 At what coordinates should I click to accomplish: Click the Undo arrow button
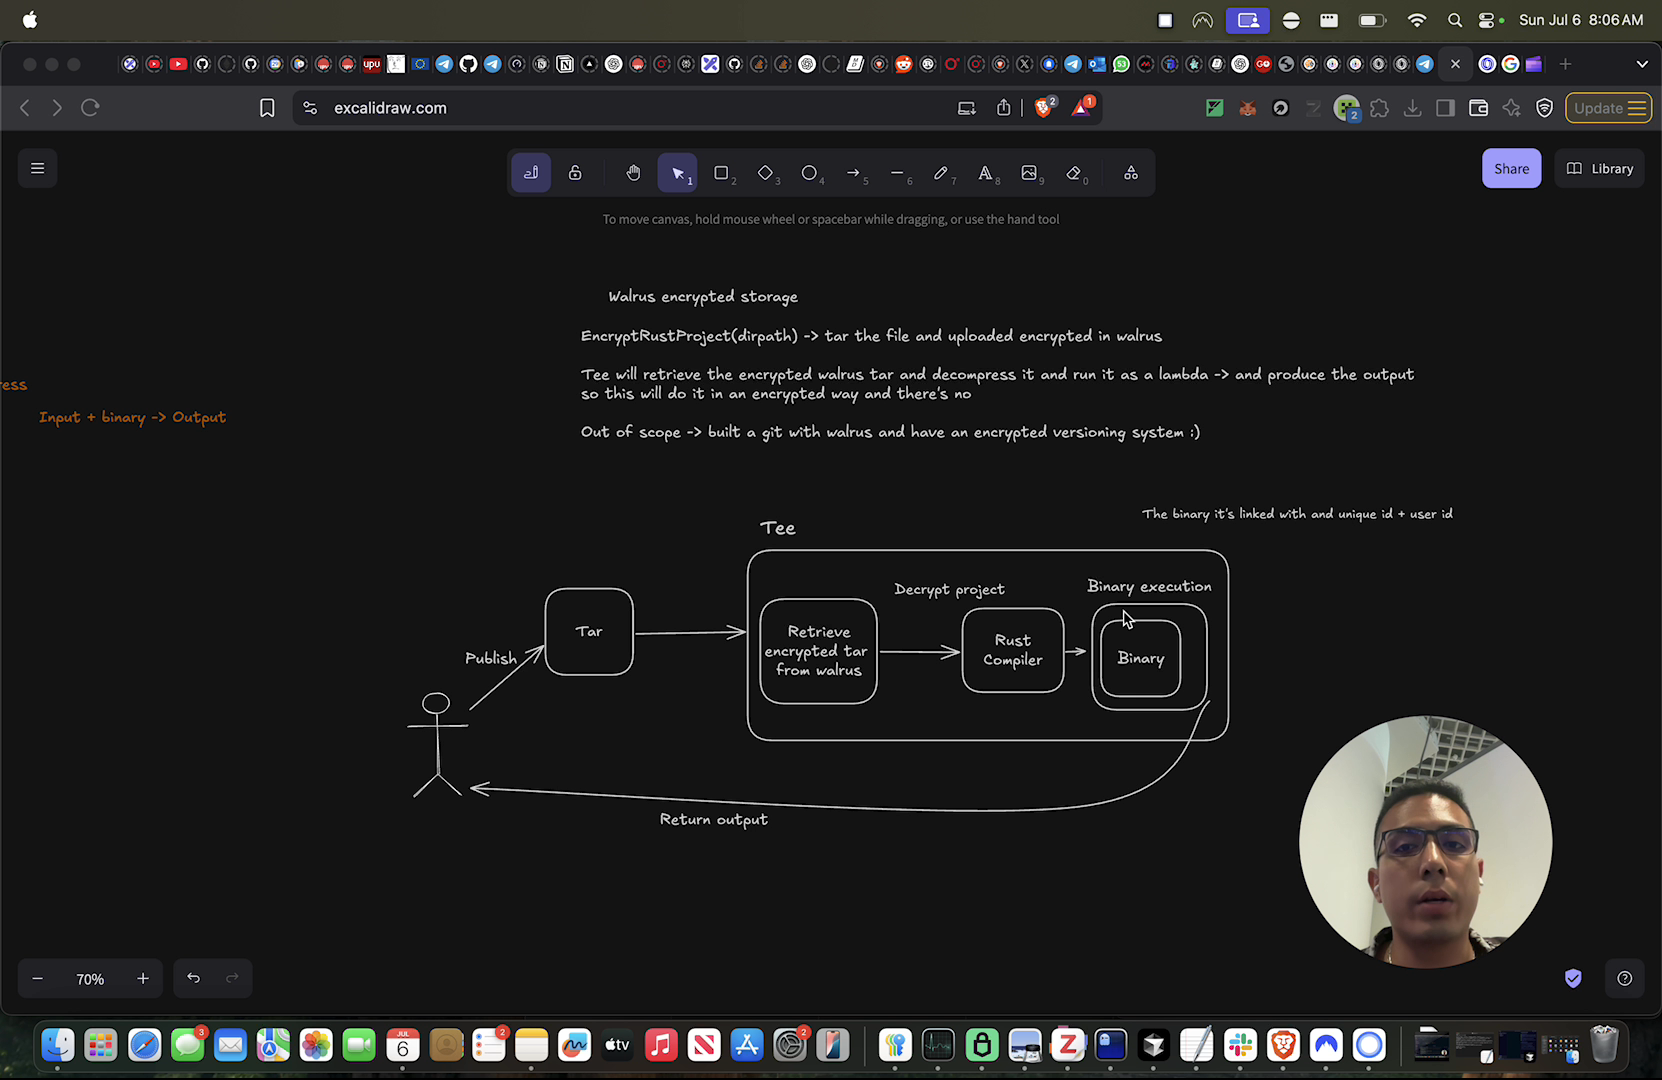coord(194,978)
